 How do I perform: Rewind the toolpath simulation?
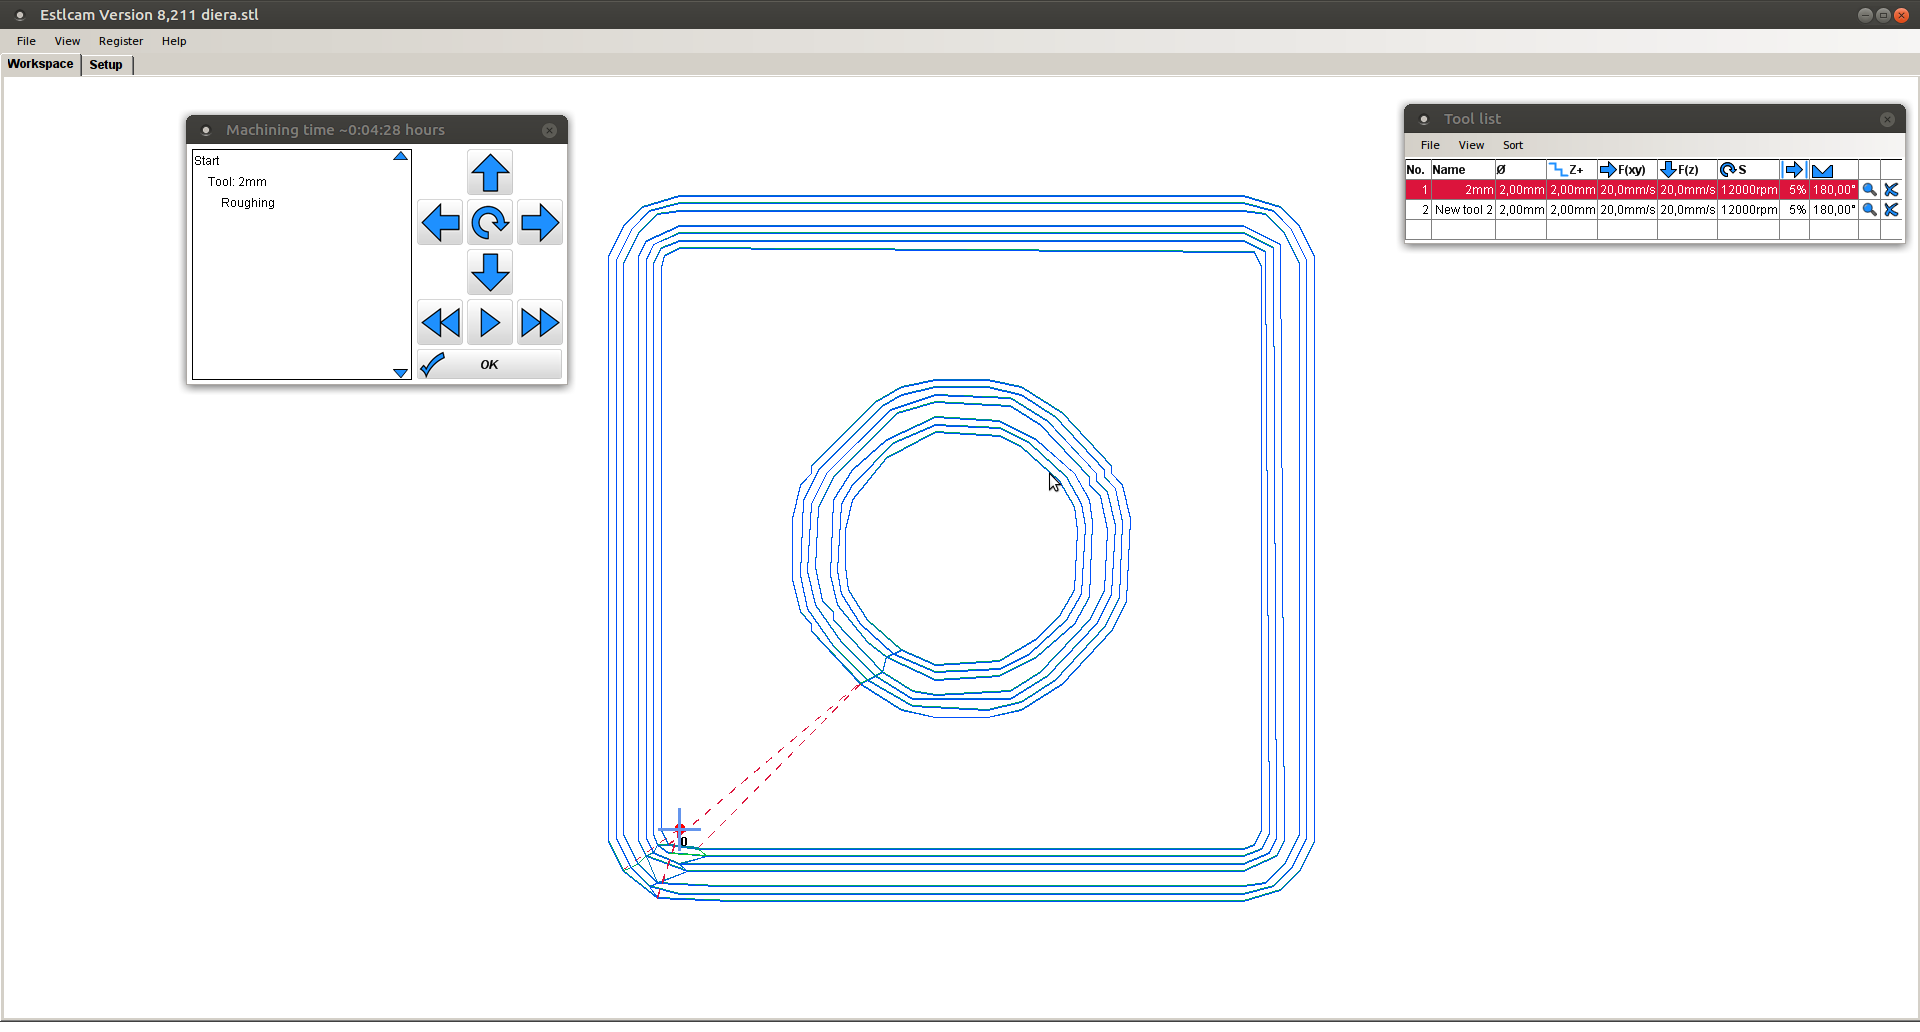pos(440,323)
